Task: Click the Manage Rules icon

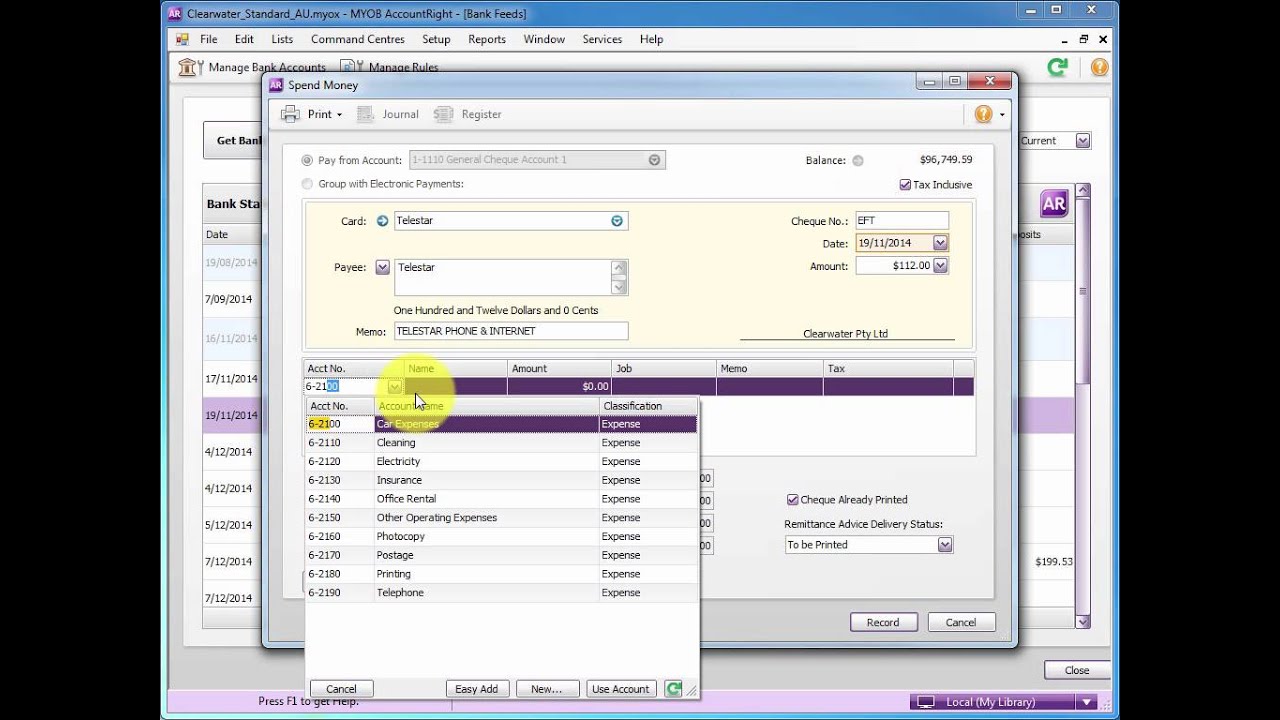Action: tap(350, 67)
